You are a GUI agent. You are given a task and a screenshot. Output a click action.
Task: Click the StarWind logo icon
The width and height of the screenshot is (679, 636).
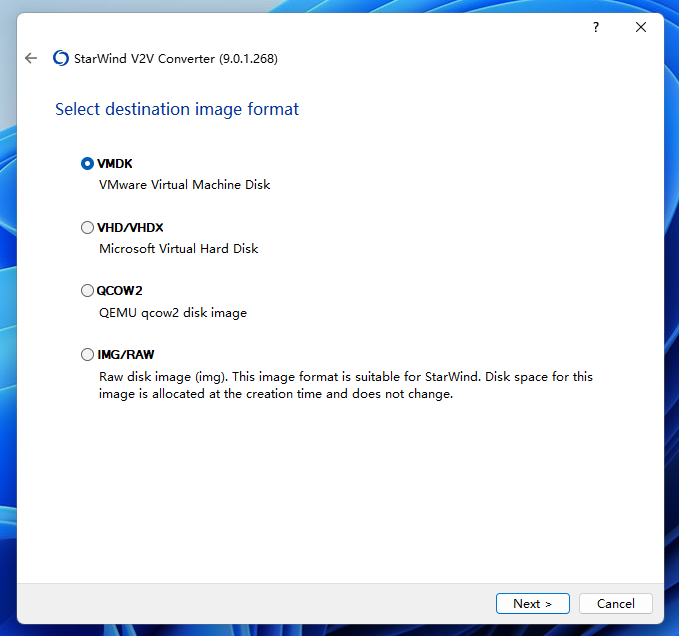(61, 58)
